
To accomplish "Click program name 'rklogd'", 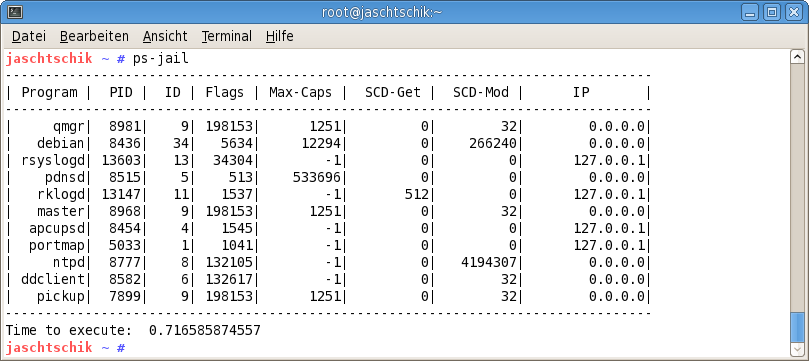I will [61, 195].
